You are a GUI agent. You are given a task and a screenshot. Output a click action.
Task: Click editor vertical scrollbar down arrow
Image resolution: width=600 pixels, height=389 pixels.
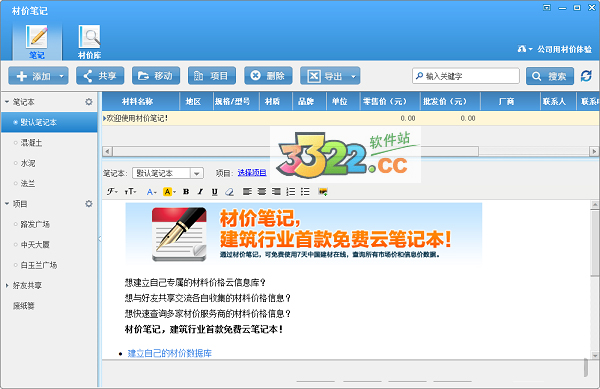click(x=595, y=355)
